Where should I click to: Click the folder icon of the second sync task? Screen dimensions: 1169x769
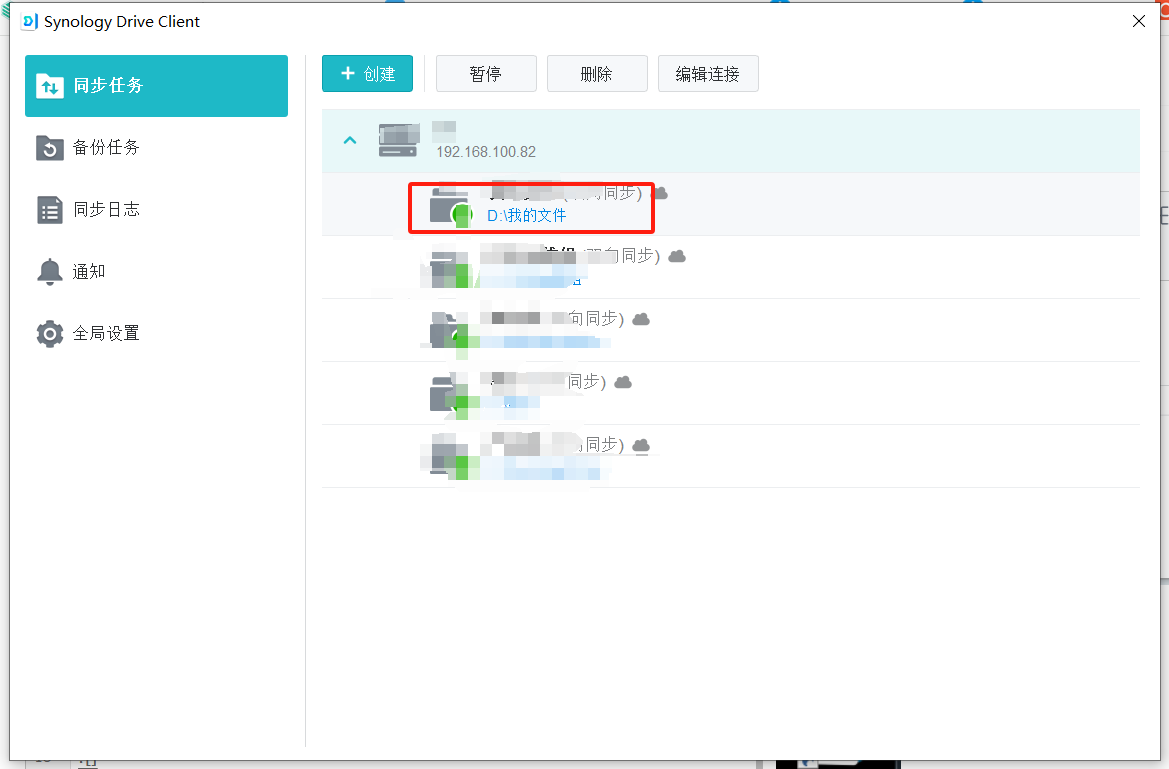[x=450, y=269]
